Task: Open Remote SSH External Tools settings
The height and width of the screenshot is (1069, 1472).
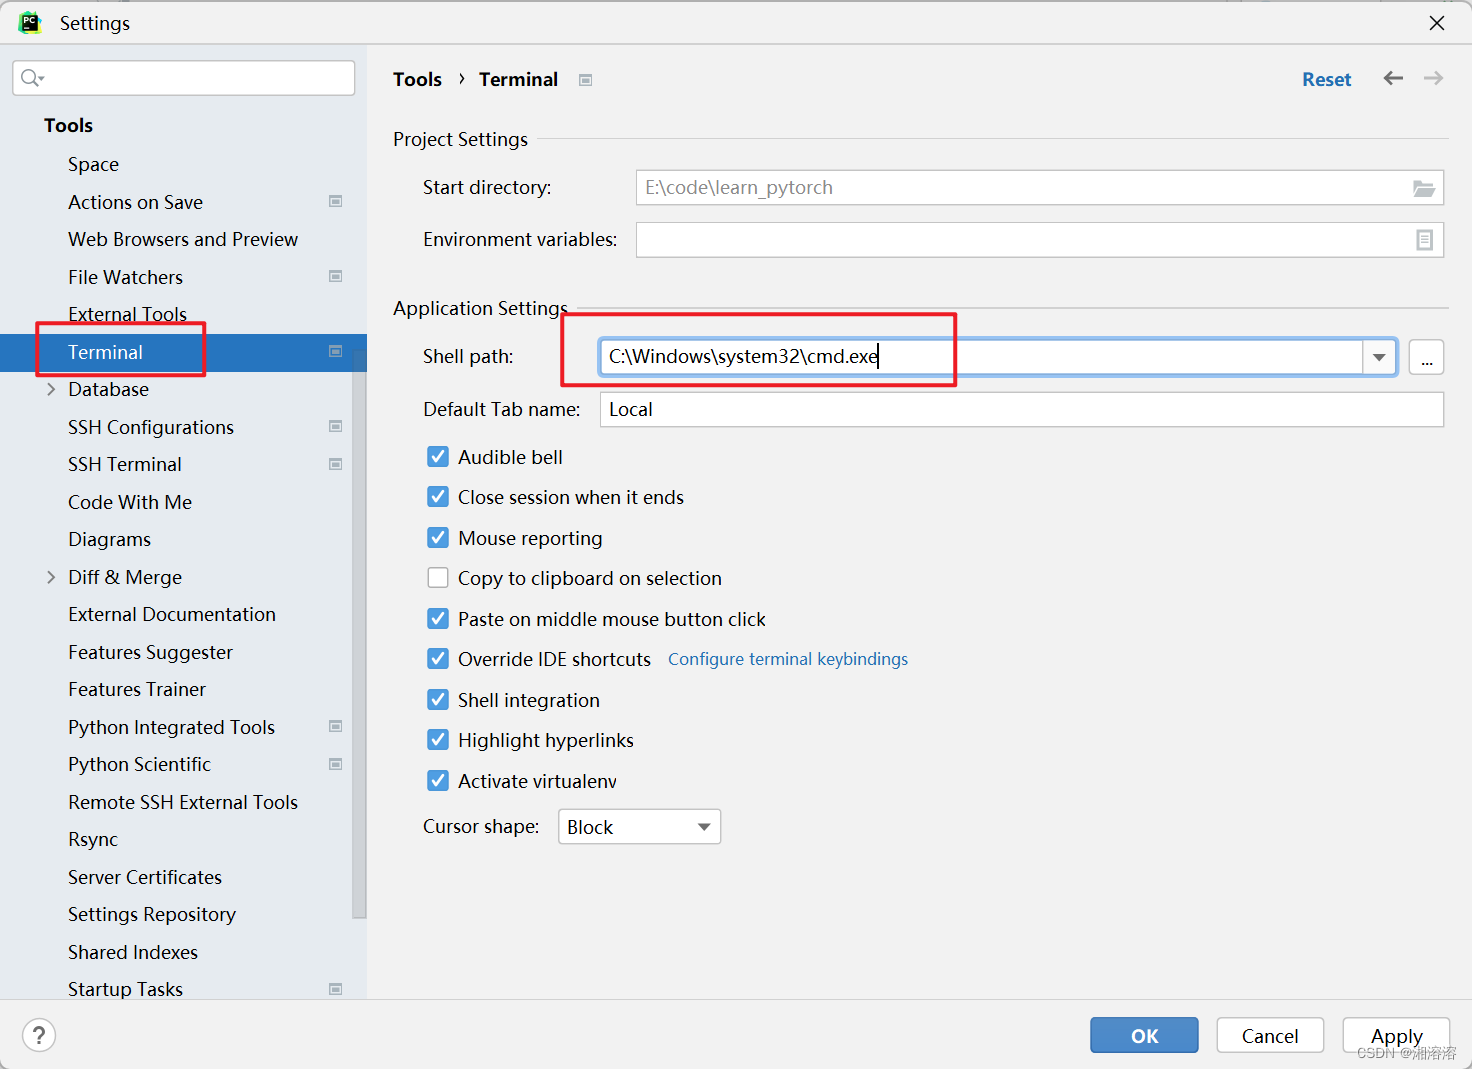Action: click(x=183, y=802)
